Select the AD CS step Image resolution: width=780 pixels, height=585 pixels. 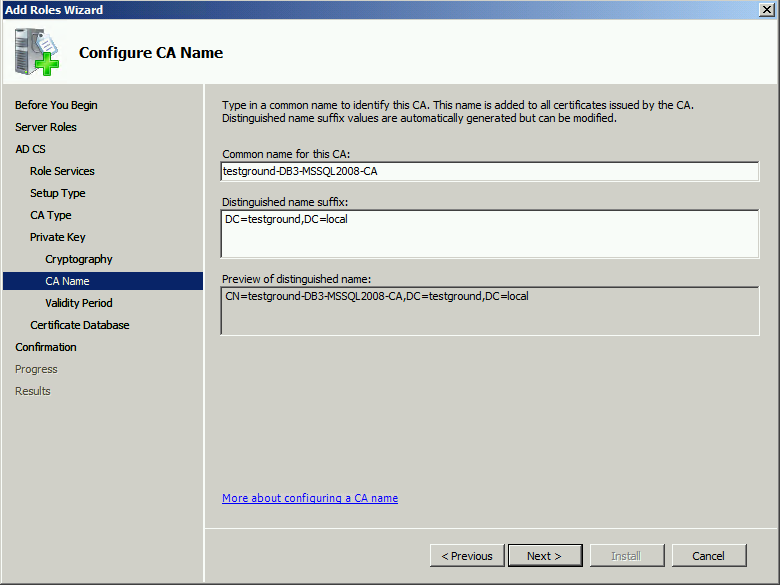30,149
